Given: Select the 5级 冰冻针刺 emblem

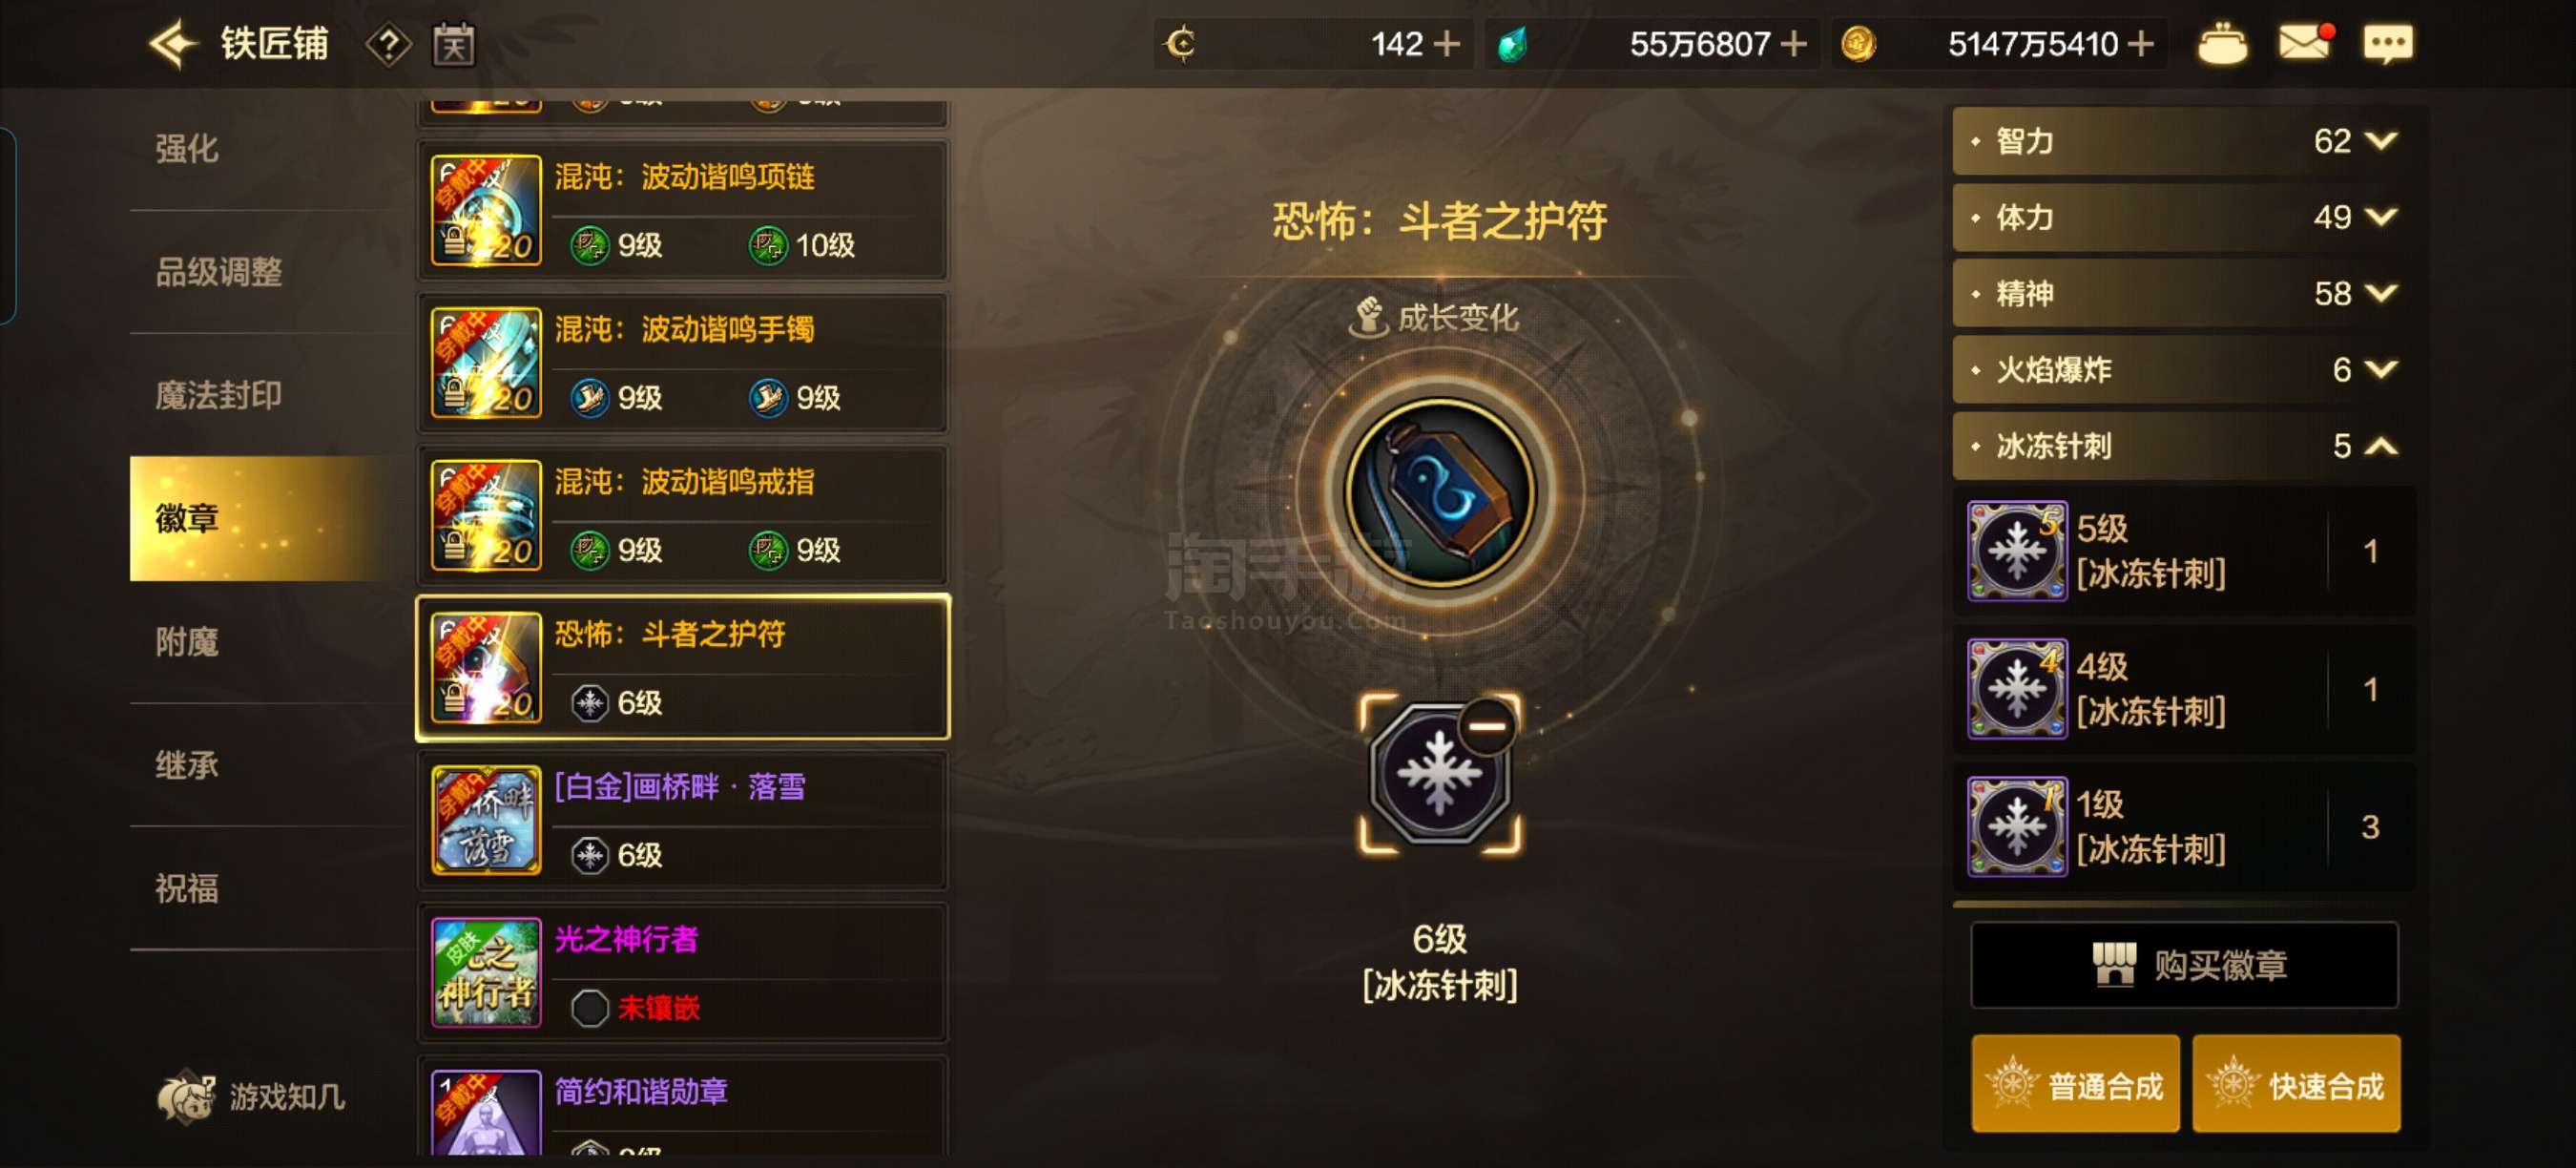Looking at the screenshot, I should (x=2184, y=551).
